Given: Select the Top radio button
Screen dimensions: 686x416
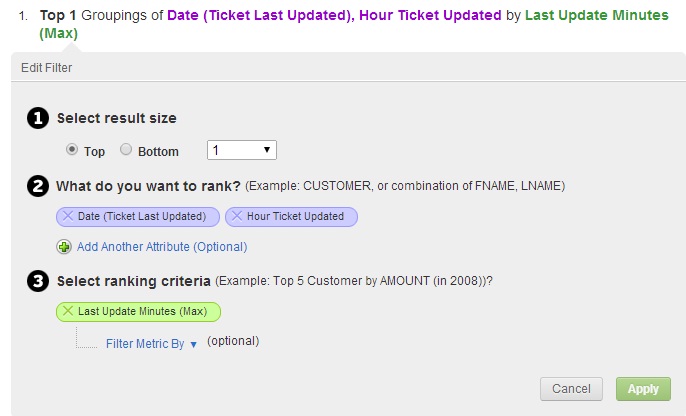Looking at the screenshot, I should [x=72, y=150].
